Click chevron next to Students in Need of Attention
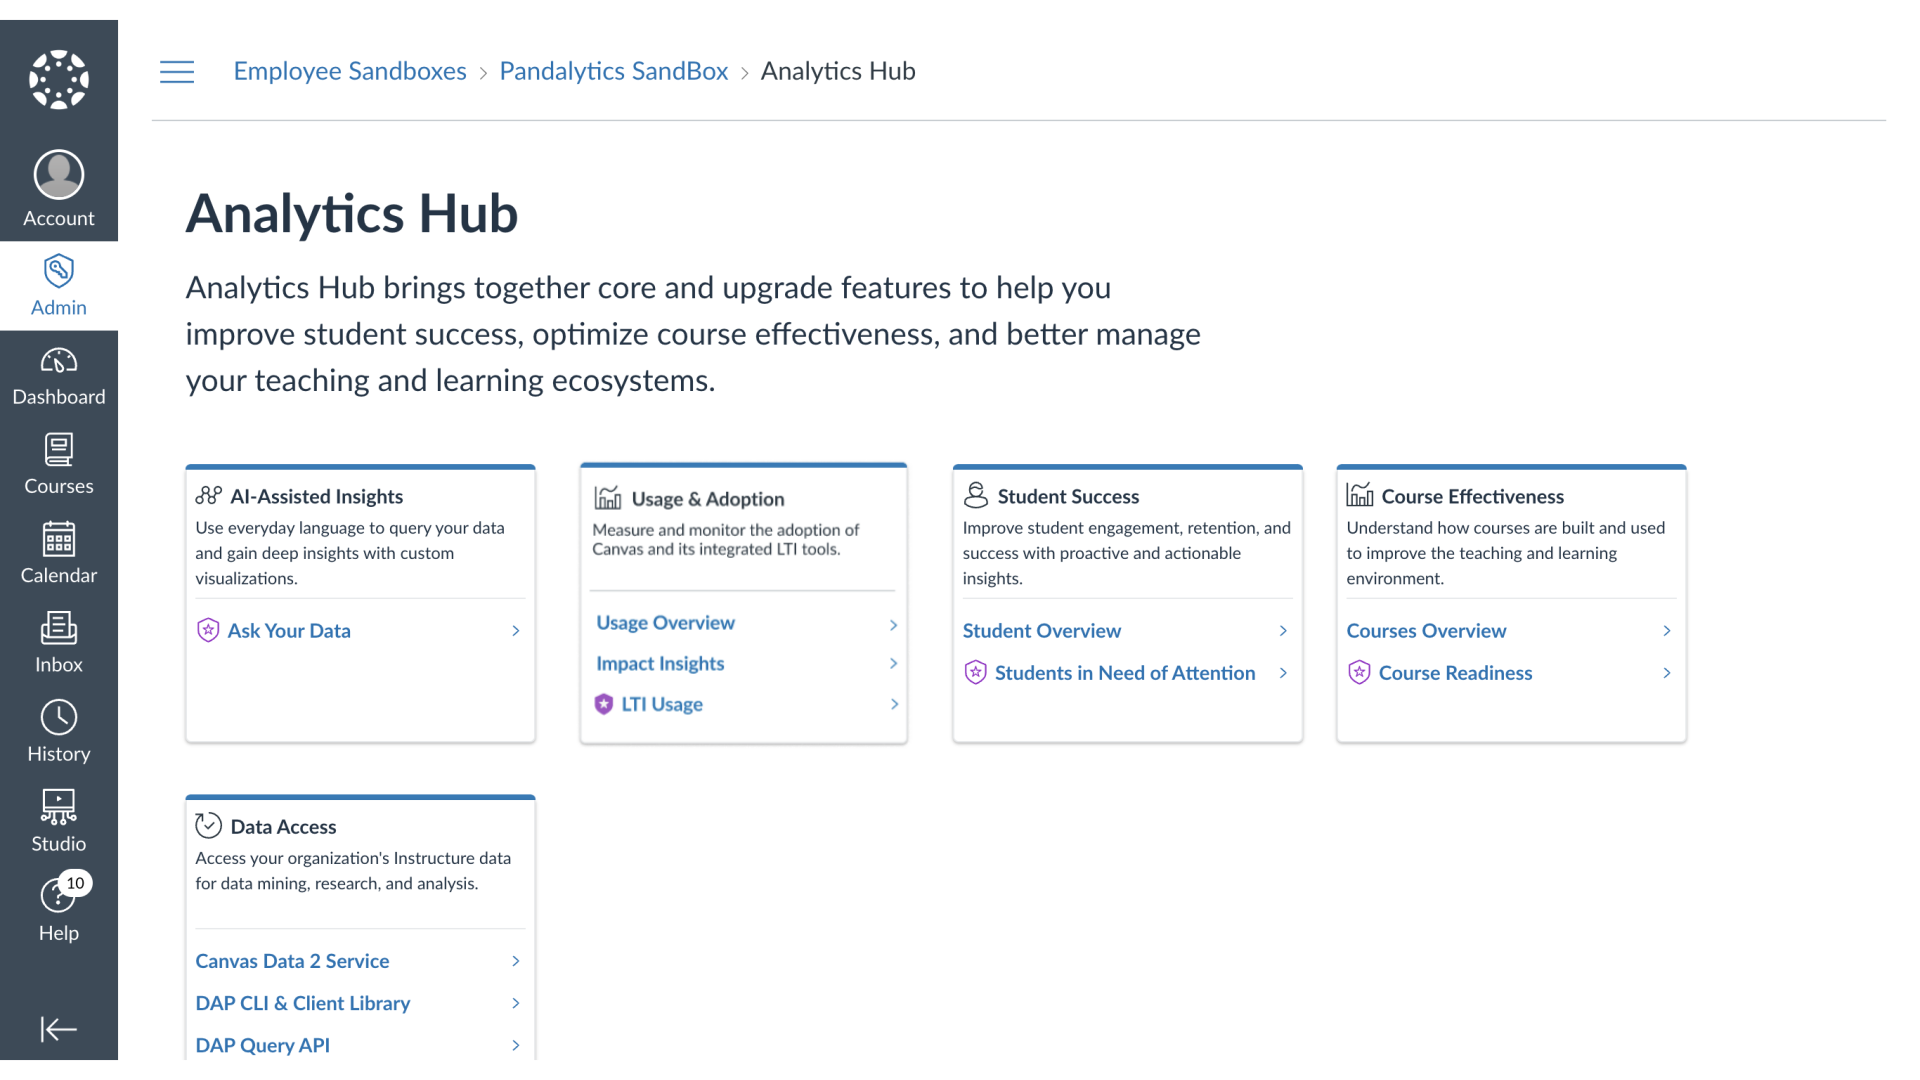Screen dimensions: 1920x1080 (x=1283, y=672)
